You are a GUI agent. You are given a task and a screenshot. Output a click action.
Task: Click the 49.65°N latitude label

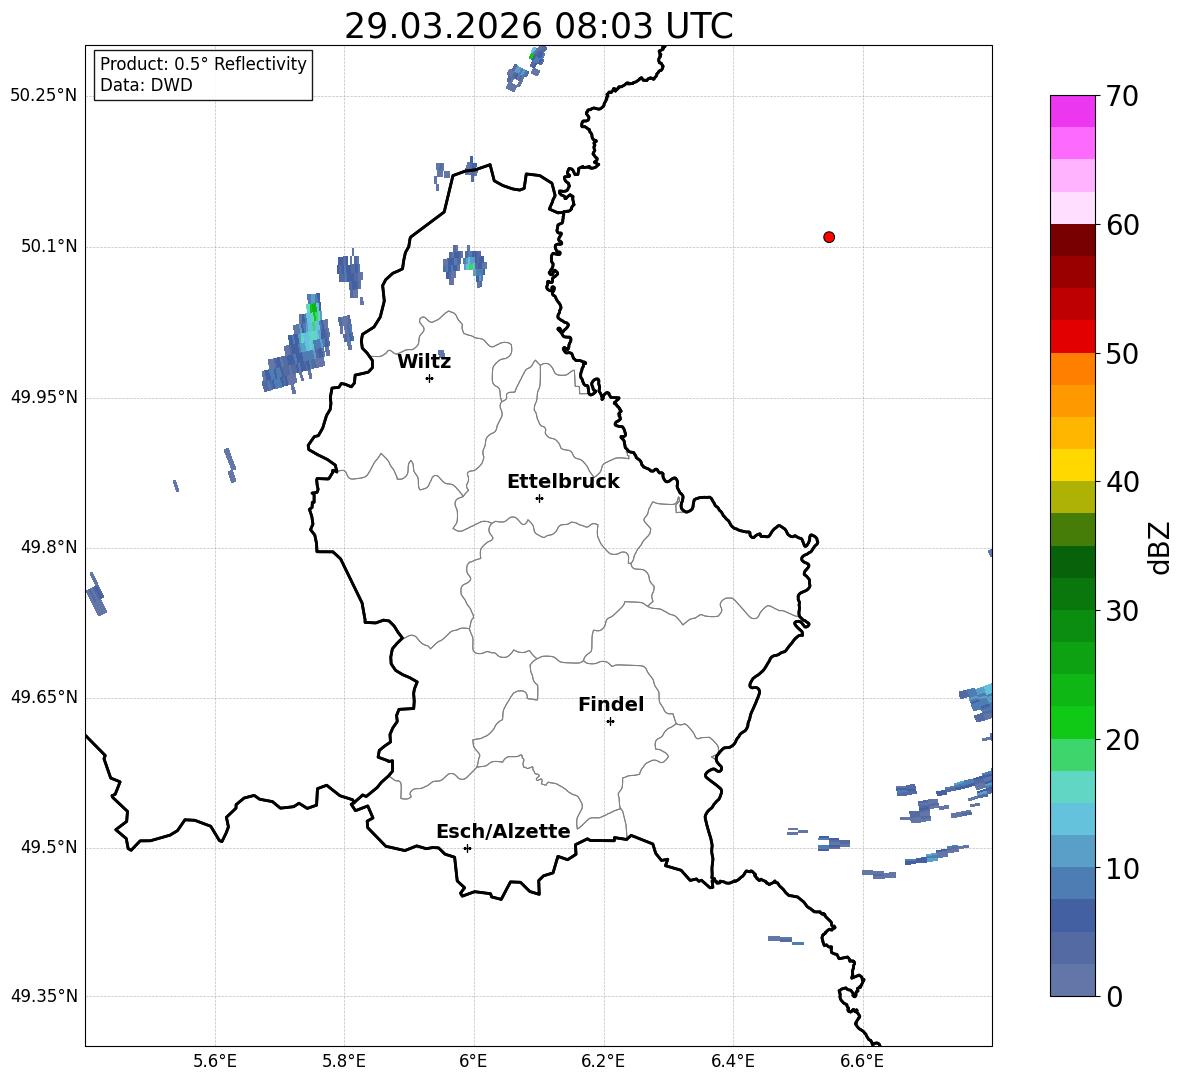point(44,697)
